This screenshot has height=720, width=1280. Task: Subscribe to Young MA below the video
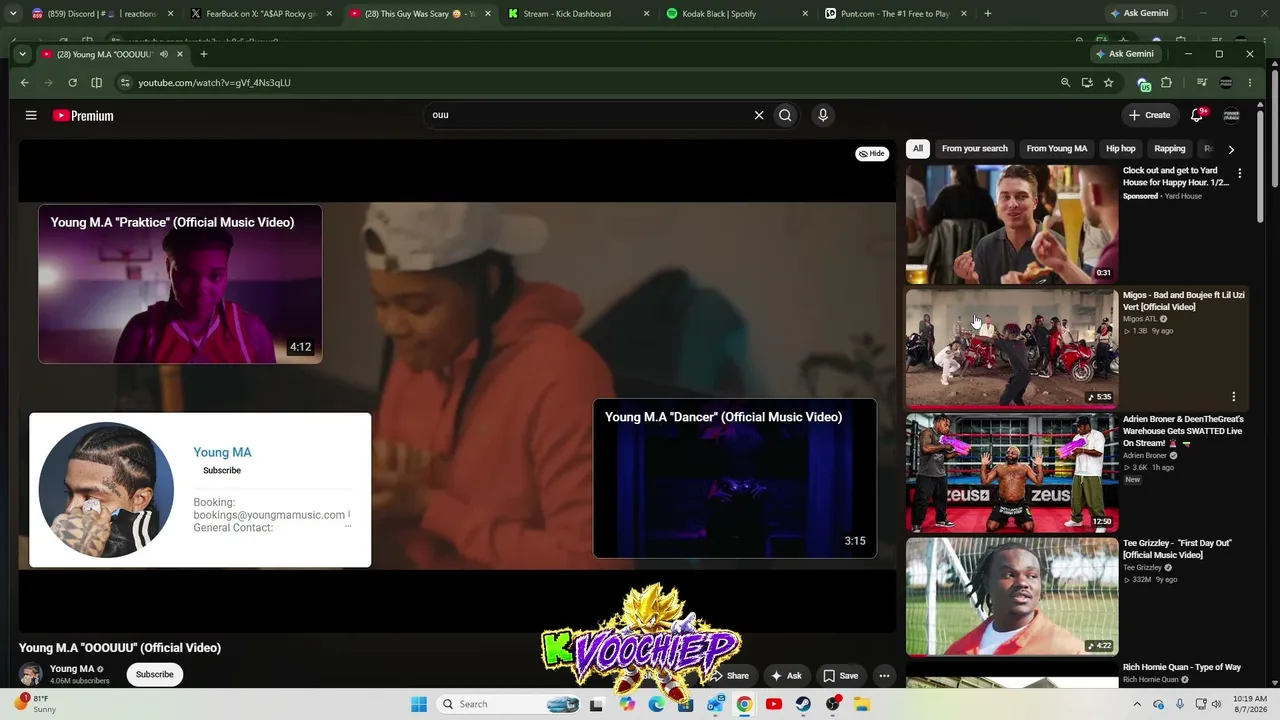155,674
